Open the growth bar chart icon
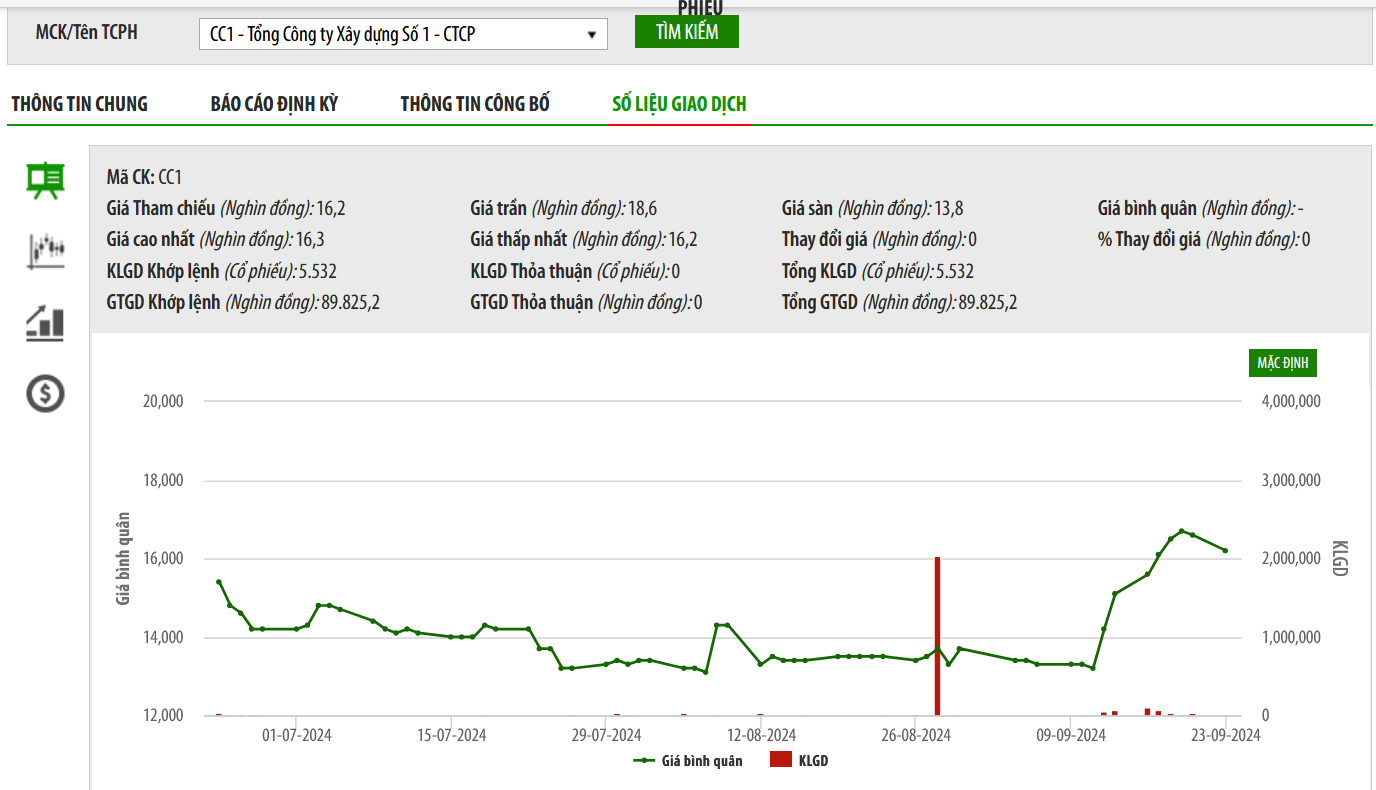 (45, 323)
